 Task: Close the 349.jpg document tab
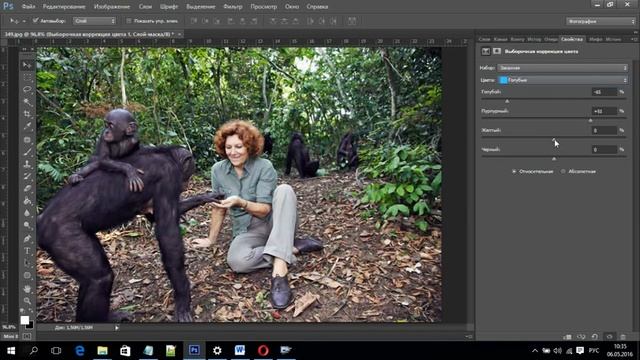[x=180, y=34]
